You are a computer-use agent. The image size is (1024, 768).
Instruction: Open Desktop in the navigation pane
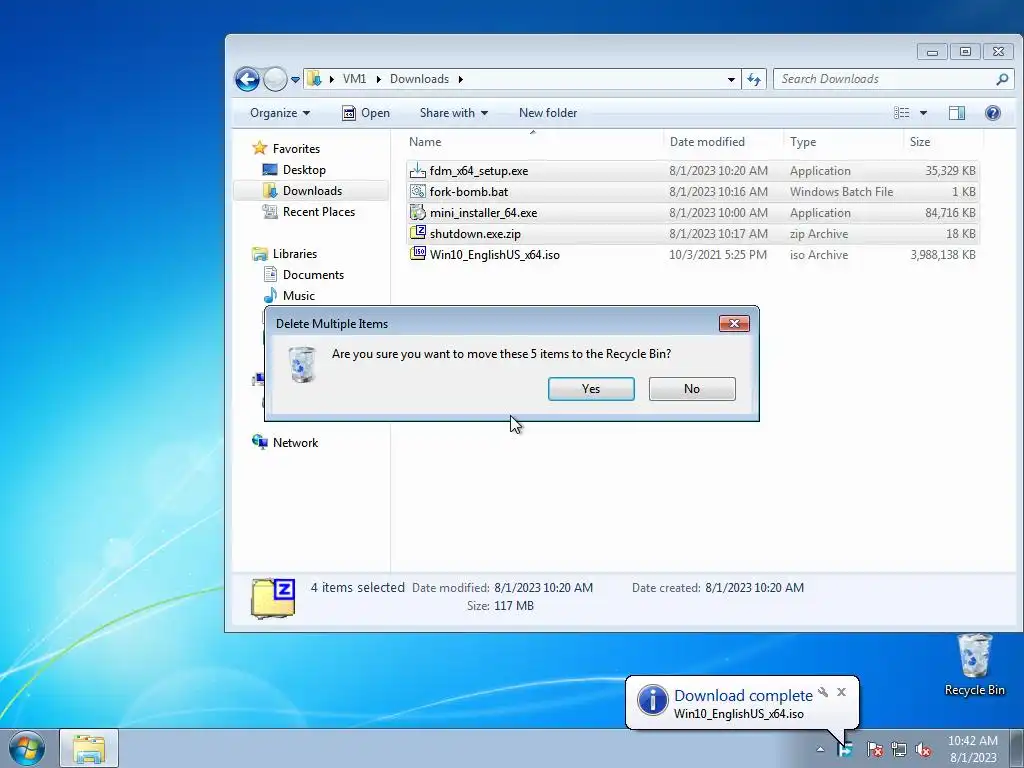coord(304,170)
